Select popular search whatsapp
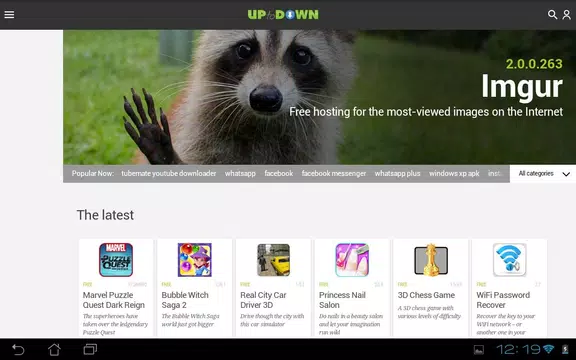The image size is (576, 360). [240, 173]
